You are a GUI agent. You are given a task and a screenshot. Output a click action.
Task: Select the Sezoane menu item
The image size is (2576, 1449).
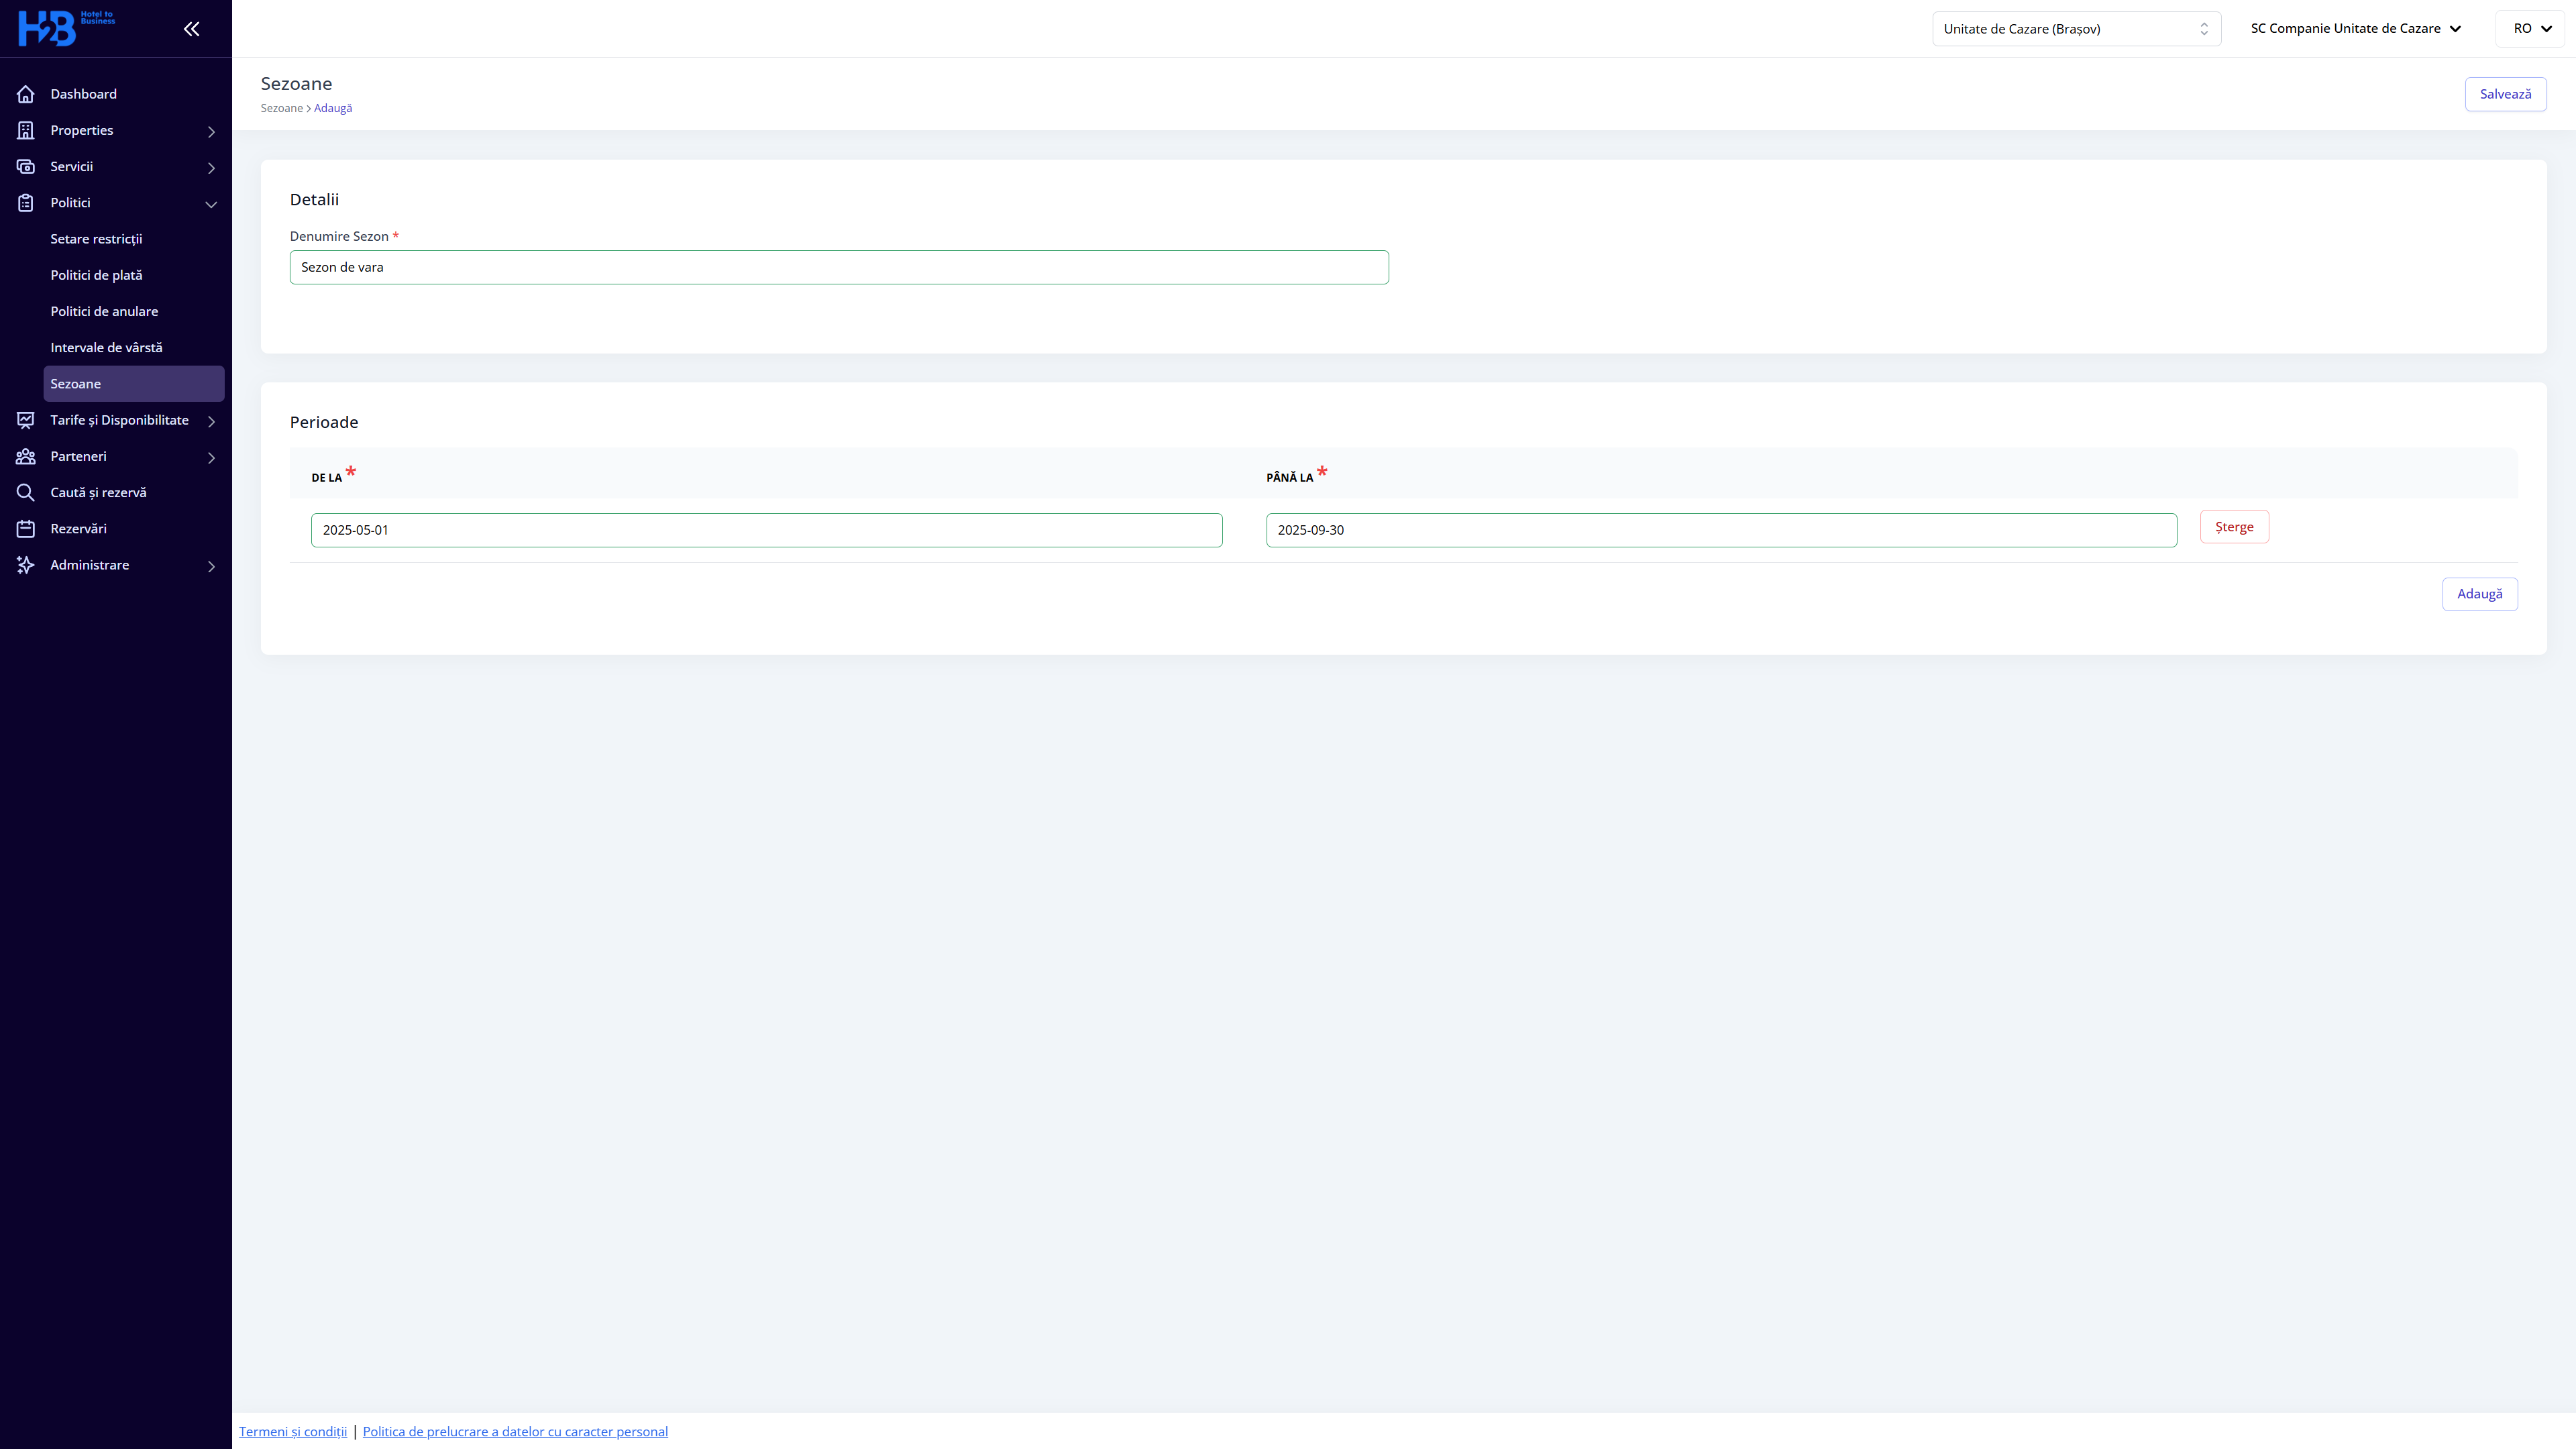tap(133, 383)
